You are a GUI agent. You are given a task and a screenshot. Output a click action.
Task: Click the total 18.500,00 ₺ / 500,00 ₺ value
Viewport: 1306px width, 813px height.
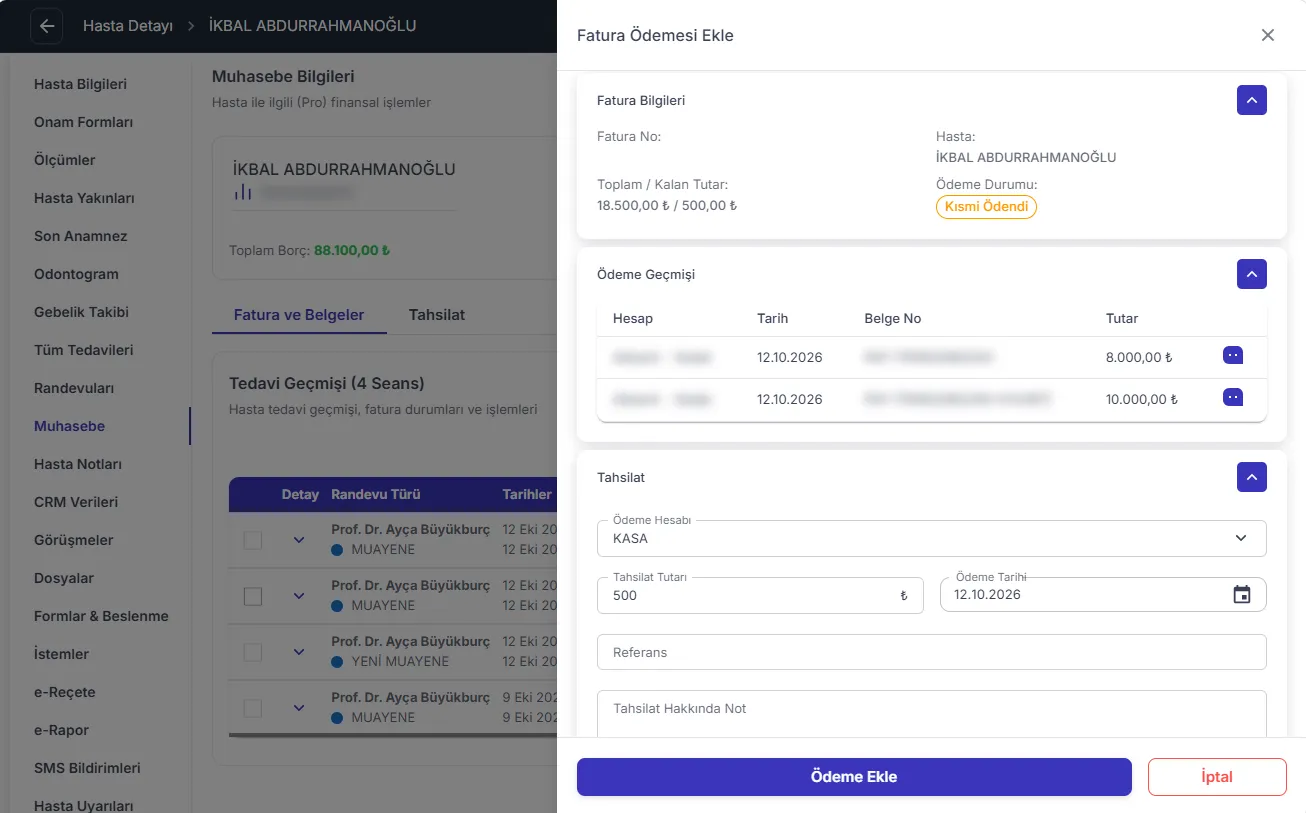667,206
